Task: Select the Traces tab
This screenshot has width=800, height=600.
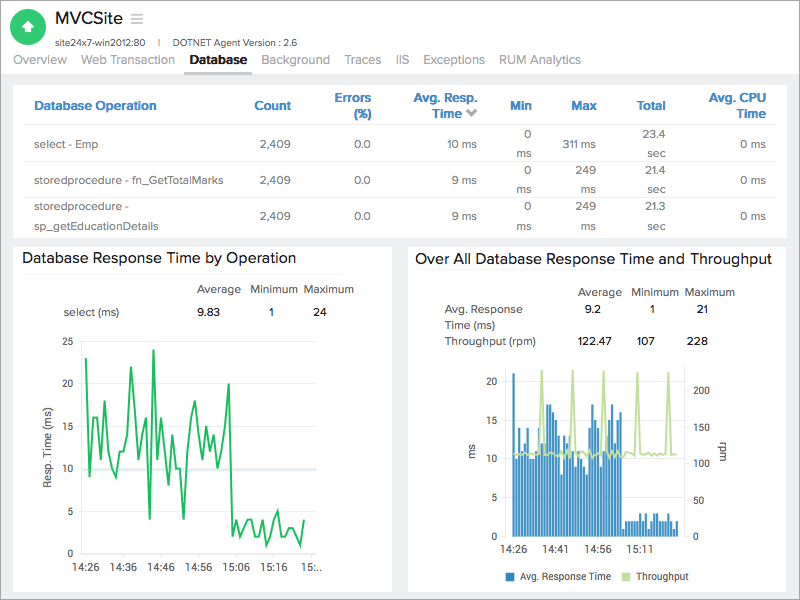Action: (363, 60)
